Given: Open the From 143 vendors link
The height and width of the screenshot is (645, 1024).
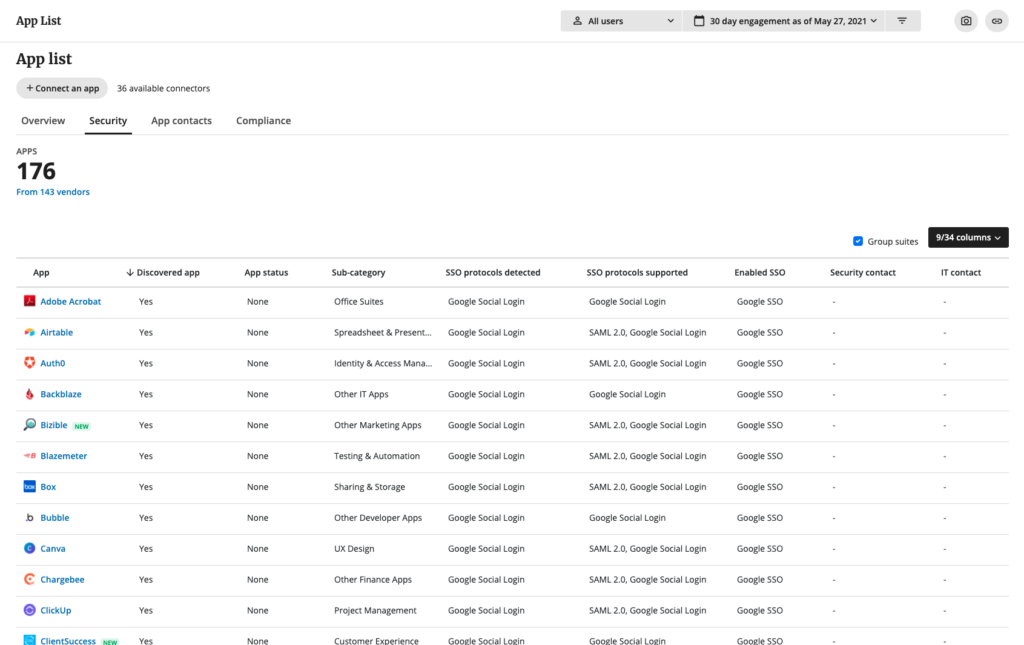Looking at the screenshot, I should [53, 192].
